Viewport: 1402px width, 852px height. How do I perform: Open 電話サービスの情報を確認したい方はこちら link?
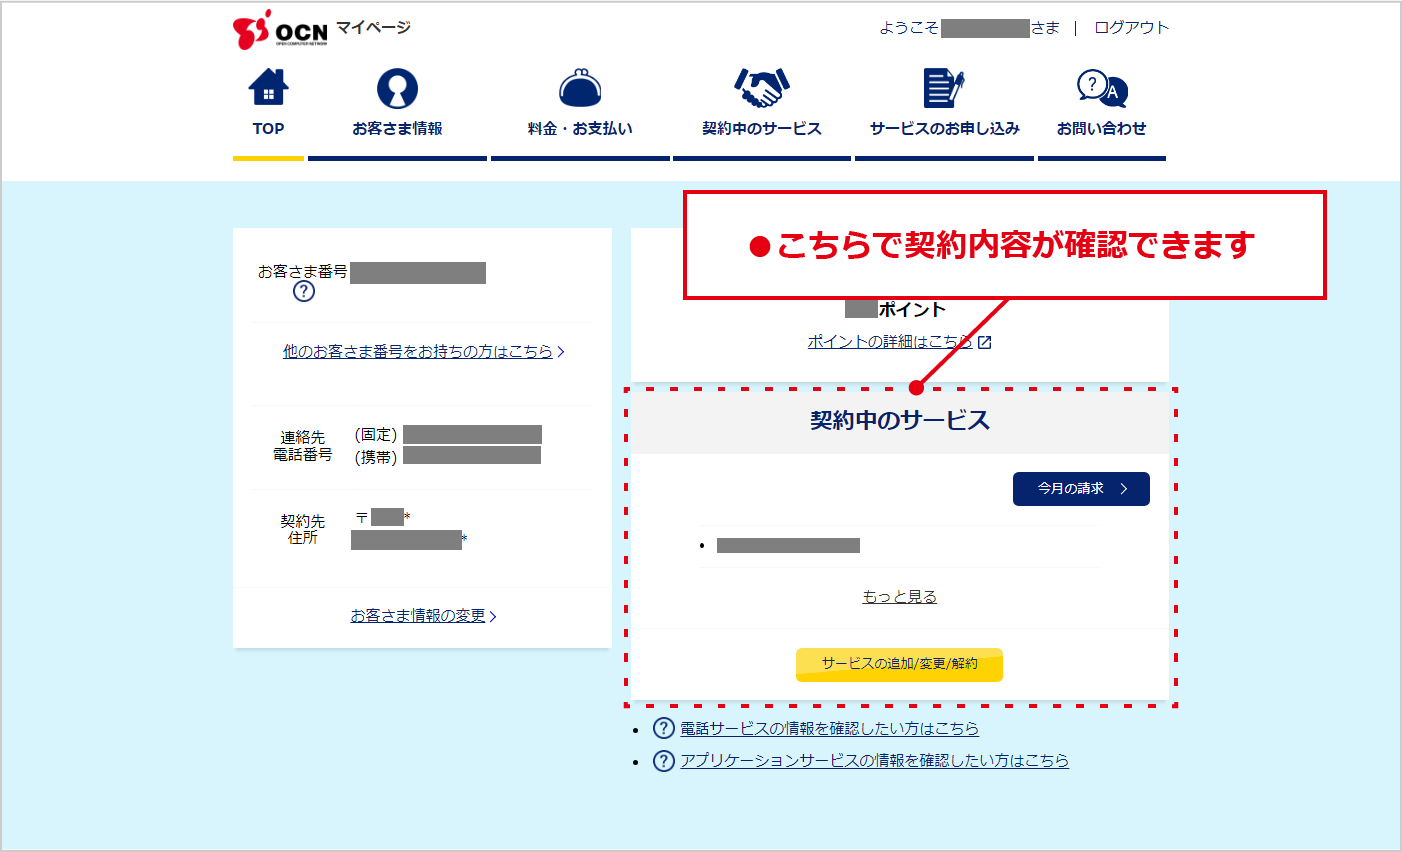click(830, 728)
